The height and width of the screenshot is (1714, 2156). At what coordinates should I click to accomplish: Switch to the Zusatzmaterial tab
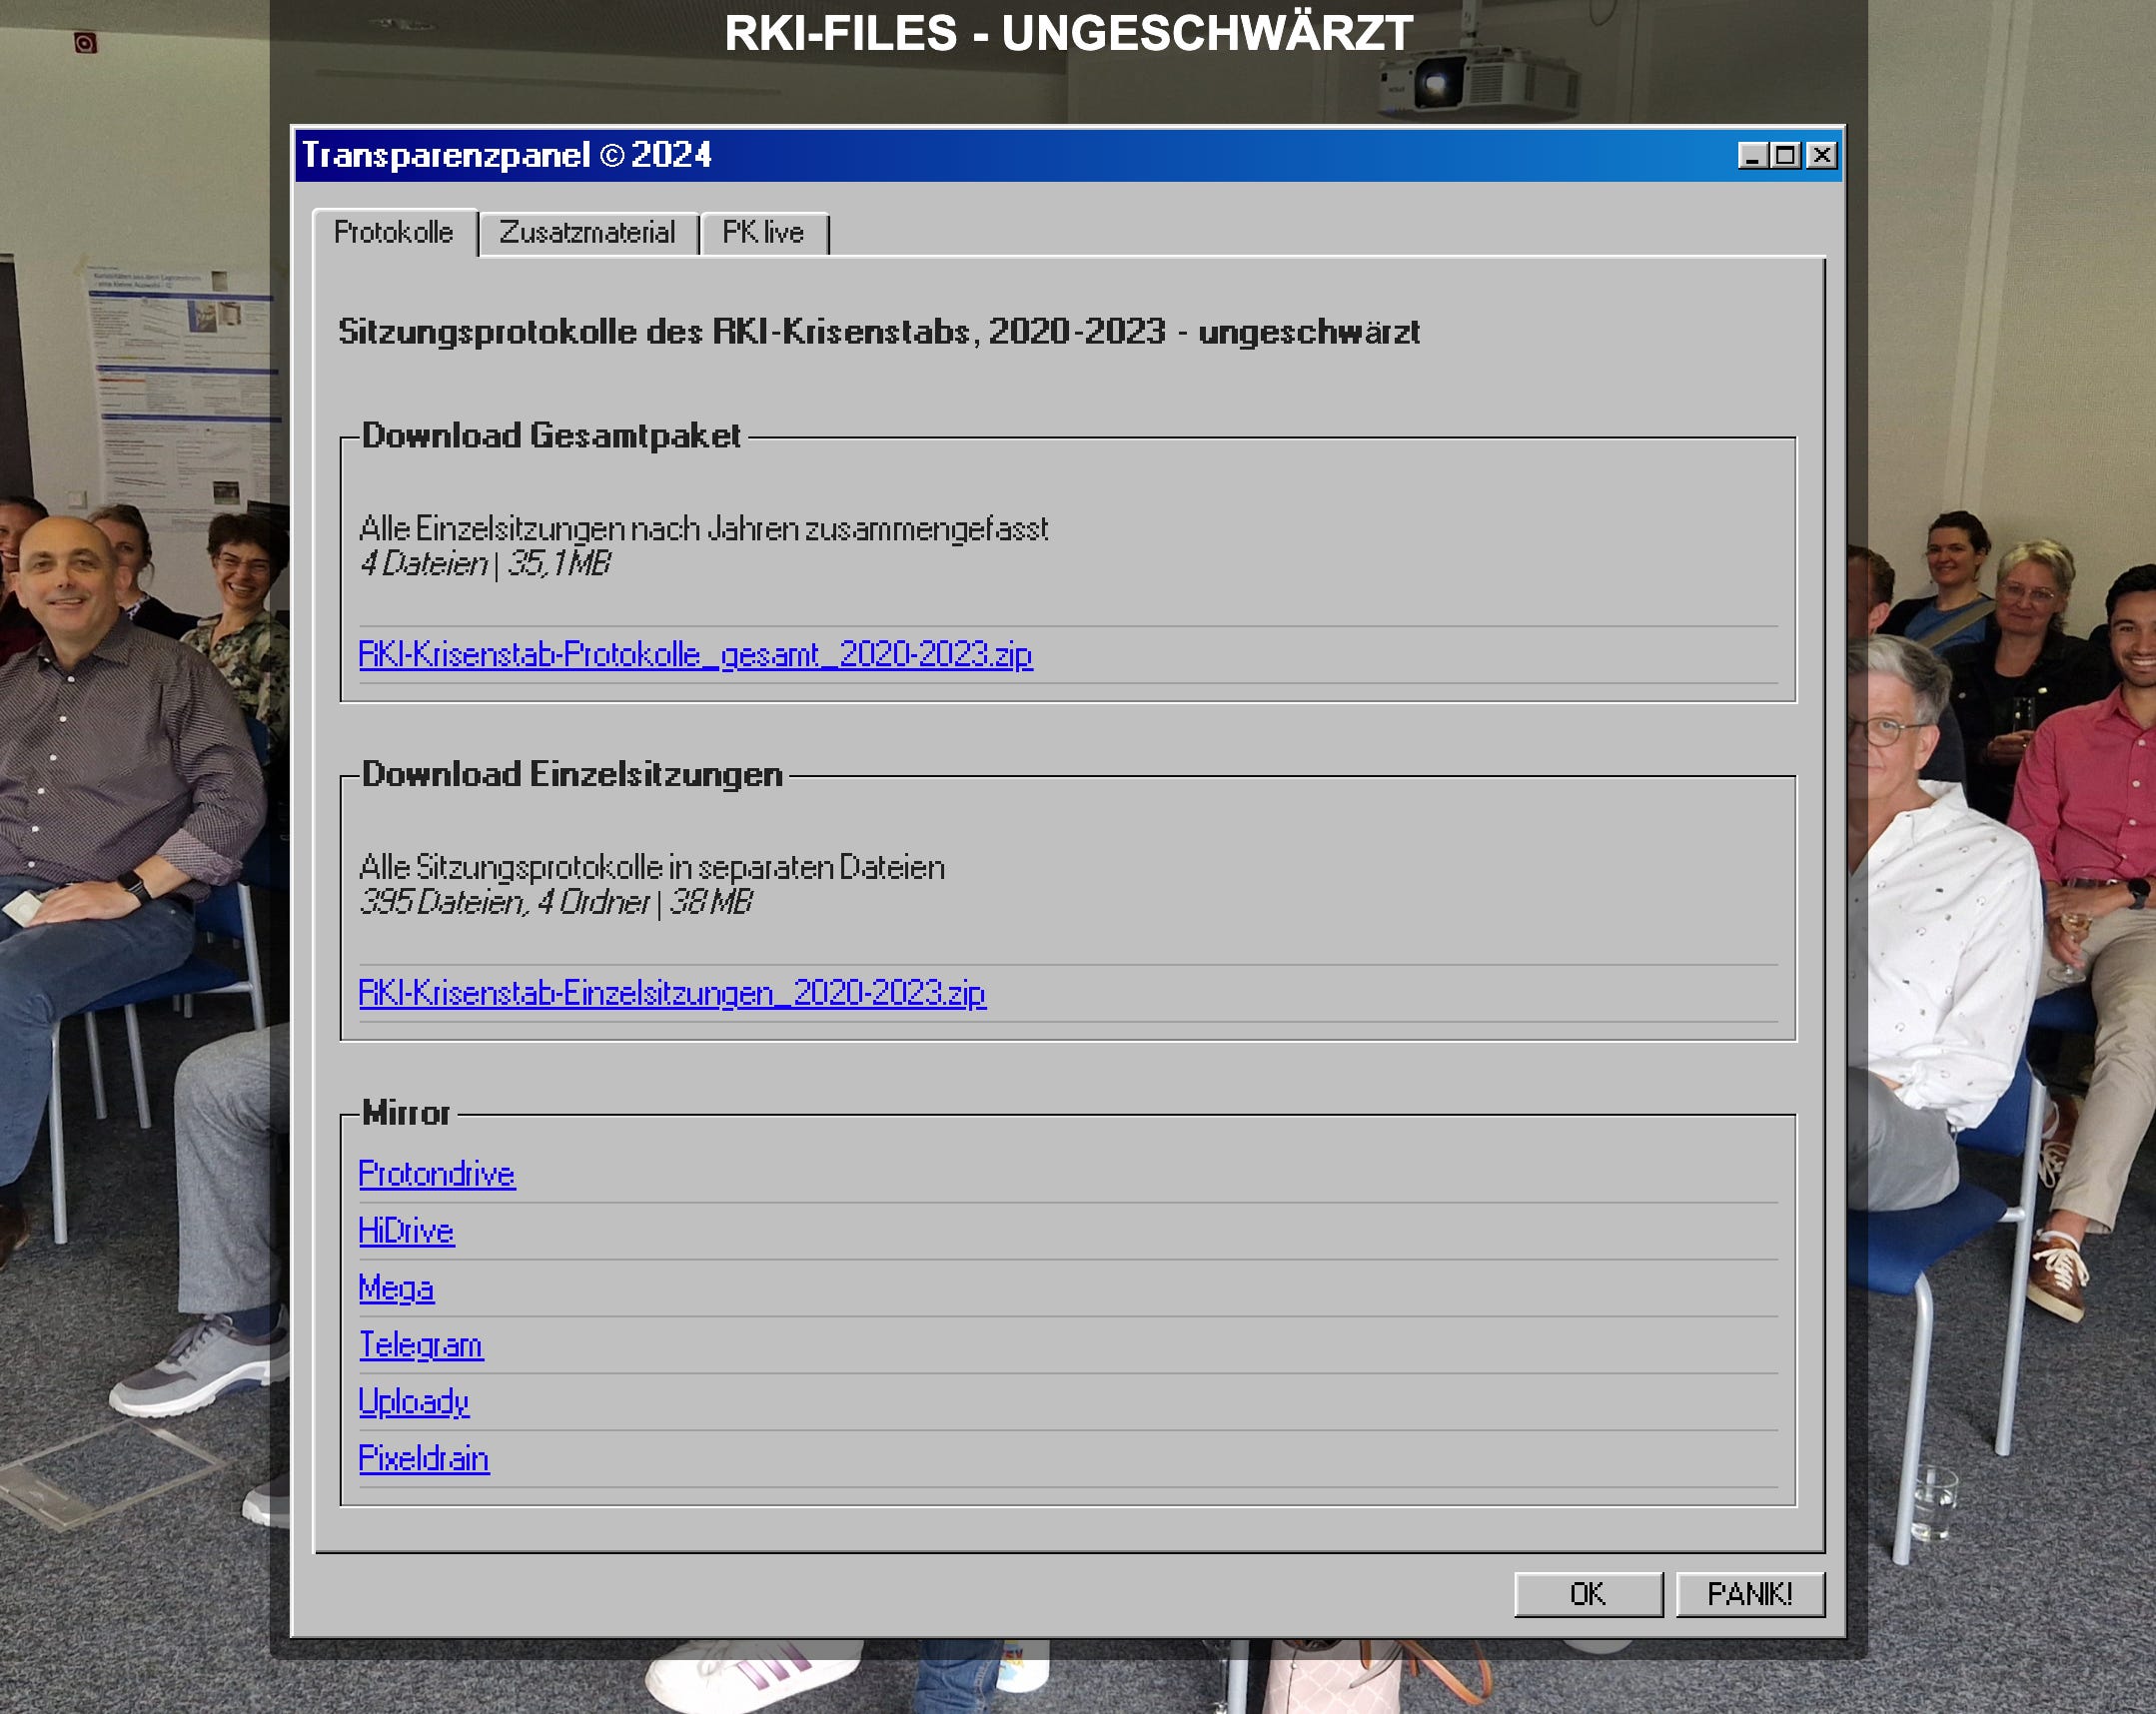pos(590,232)
